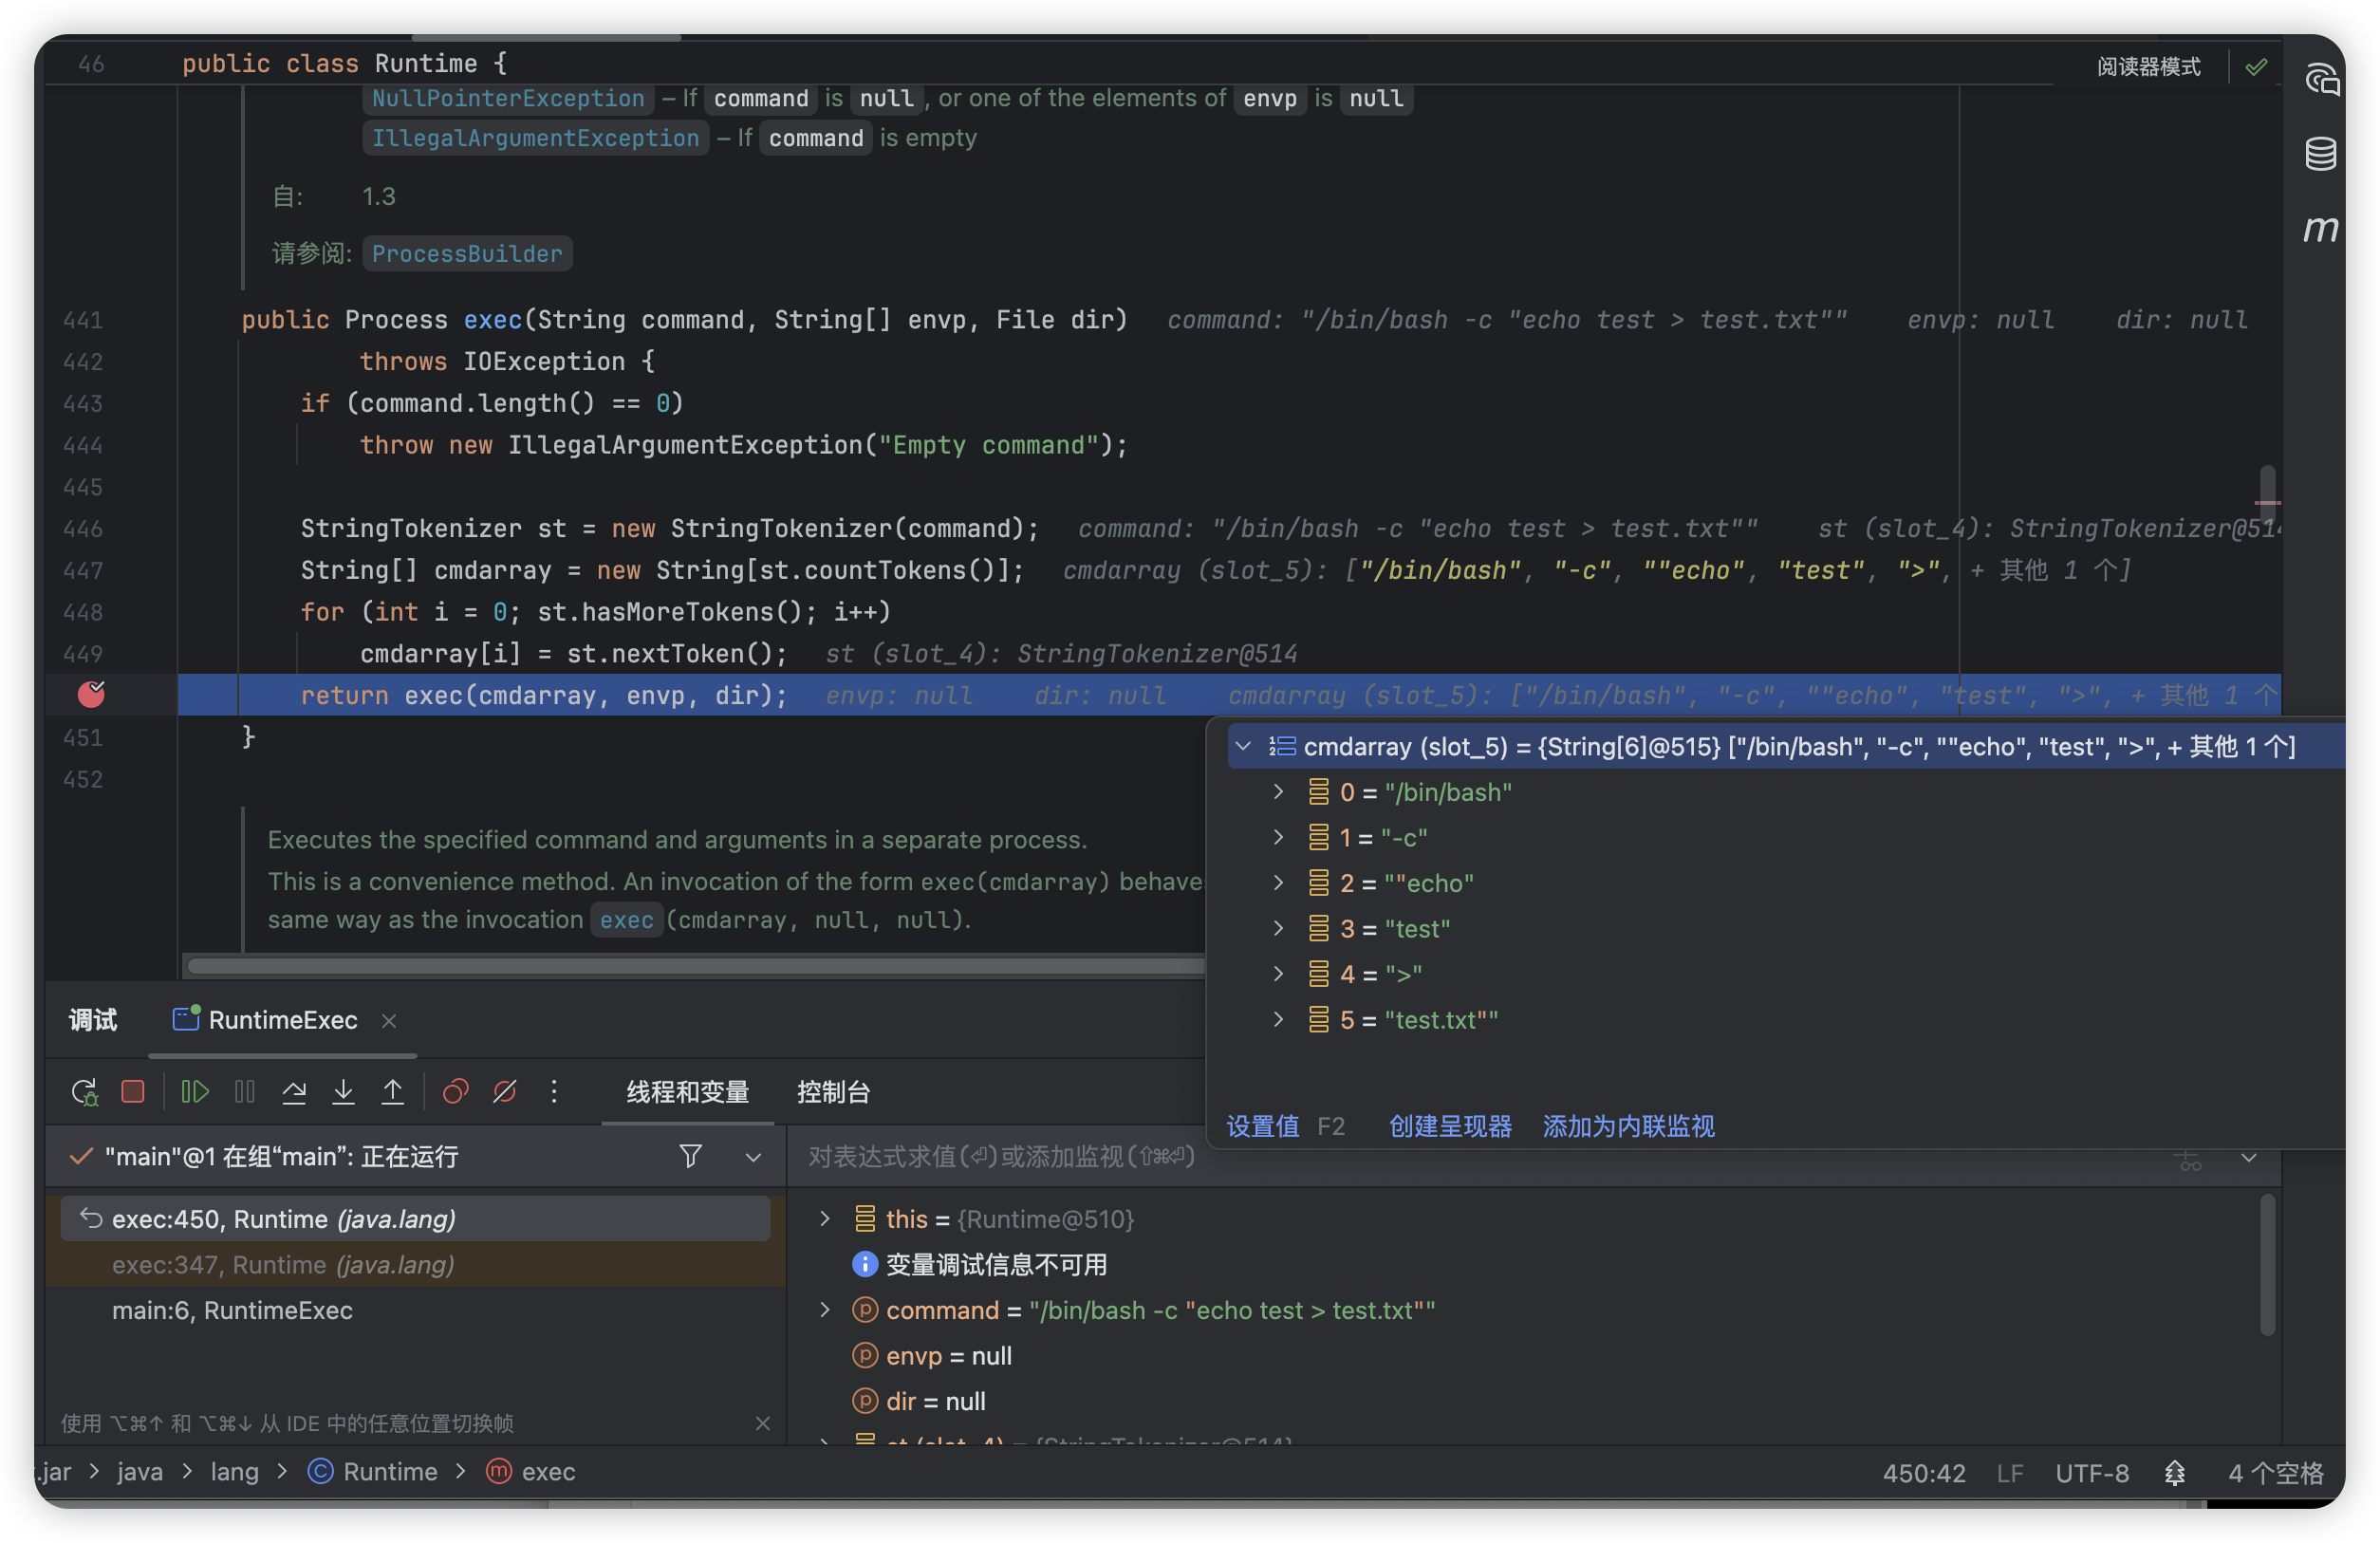Screen dimensions: 2380x1543
Task: Toggle Mute Breakpoints icon
Action: click(505, 1091)
